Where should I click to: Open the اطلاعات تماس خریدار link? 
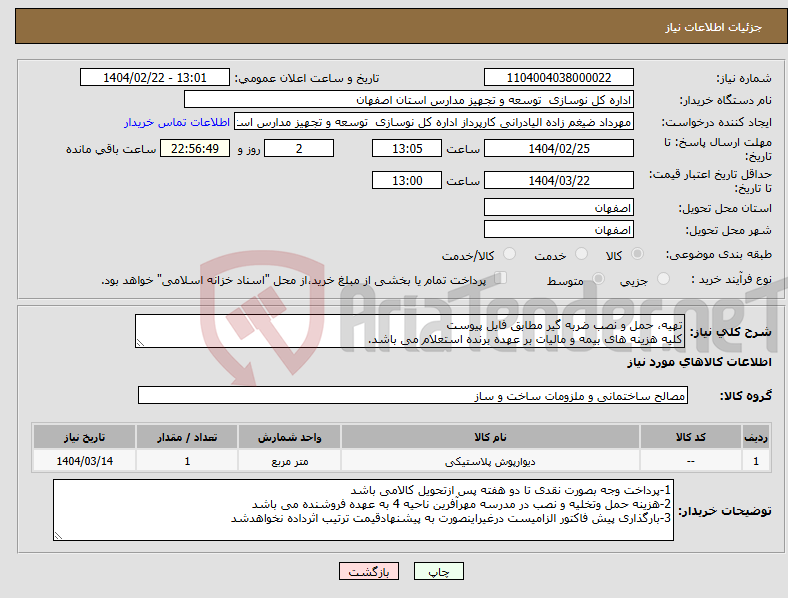tap(177, 122)
